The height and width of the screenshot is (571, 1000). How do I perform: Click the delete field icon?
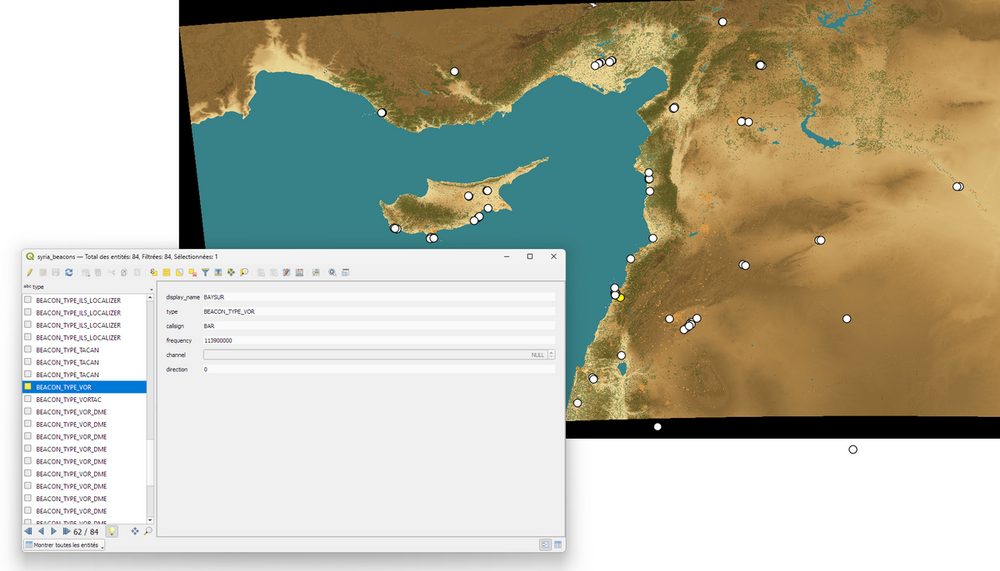274,272
